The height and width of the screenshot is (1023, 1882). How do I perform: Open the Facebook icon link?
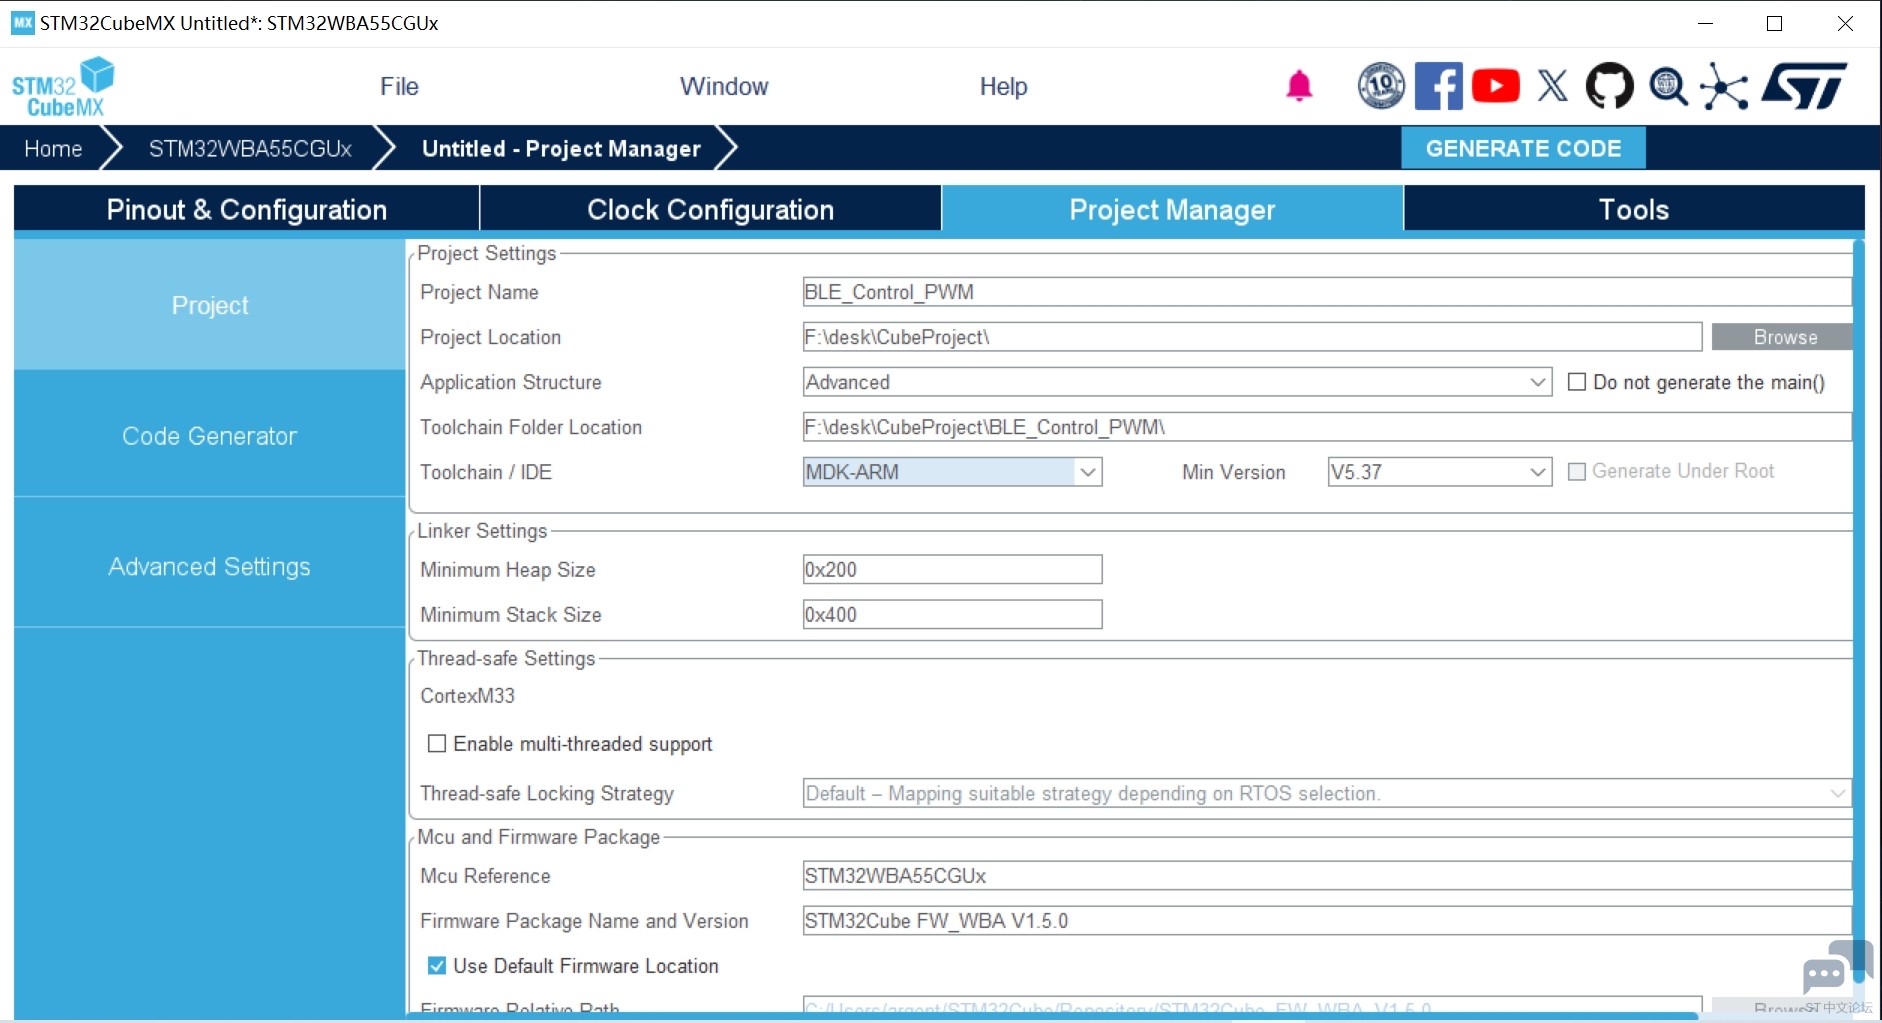(x=1439, y=86)
